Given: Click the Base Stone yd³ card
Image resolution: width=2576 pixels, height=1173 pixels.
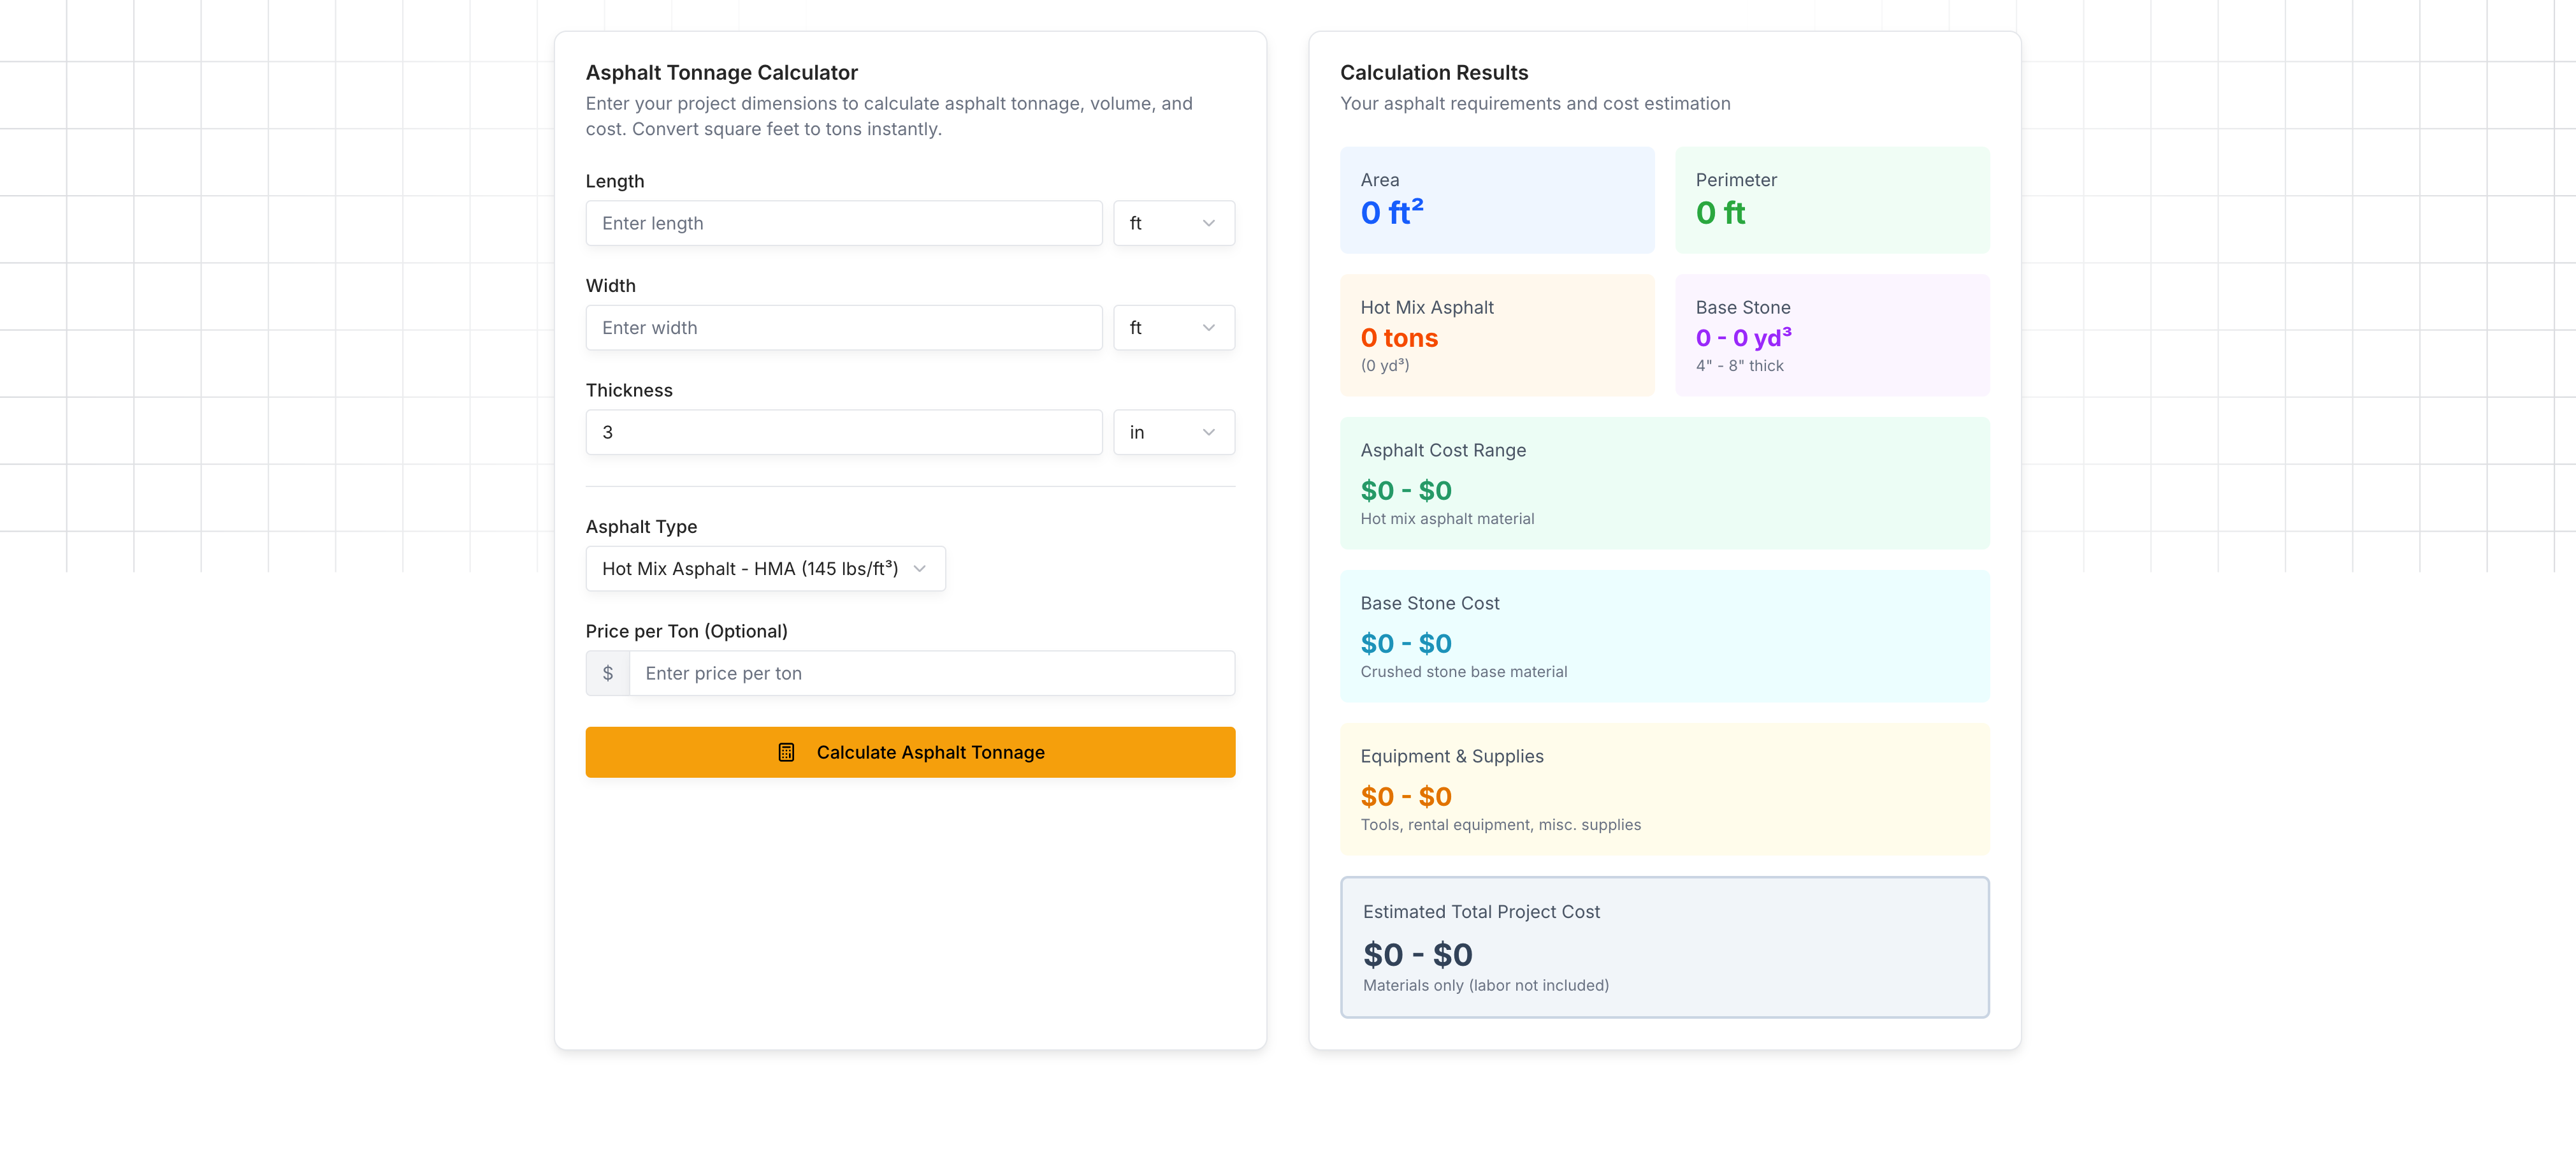Looking at the screenshot, I should 1831,335.
